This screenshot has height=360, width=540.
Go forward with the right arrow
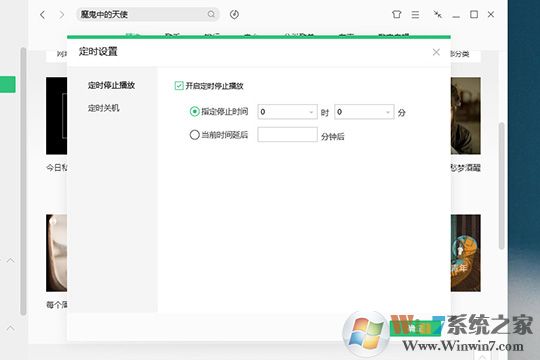[62, 14]
